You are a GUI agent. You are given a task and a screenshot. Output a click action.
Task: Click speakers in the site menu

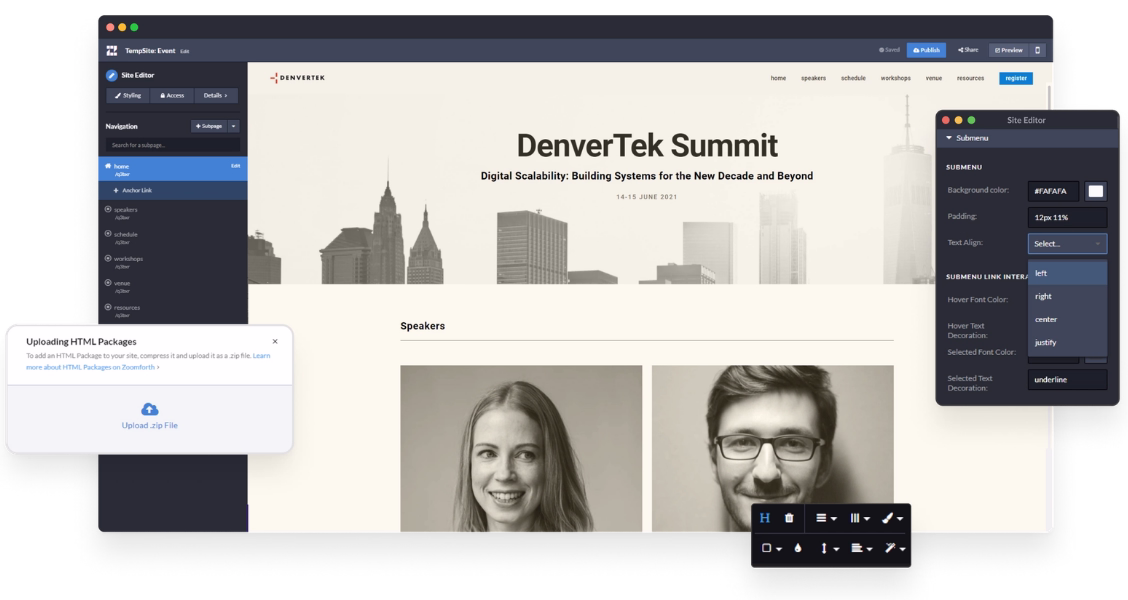tap(814, 78)
